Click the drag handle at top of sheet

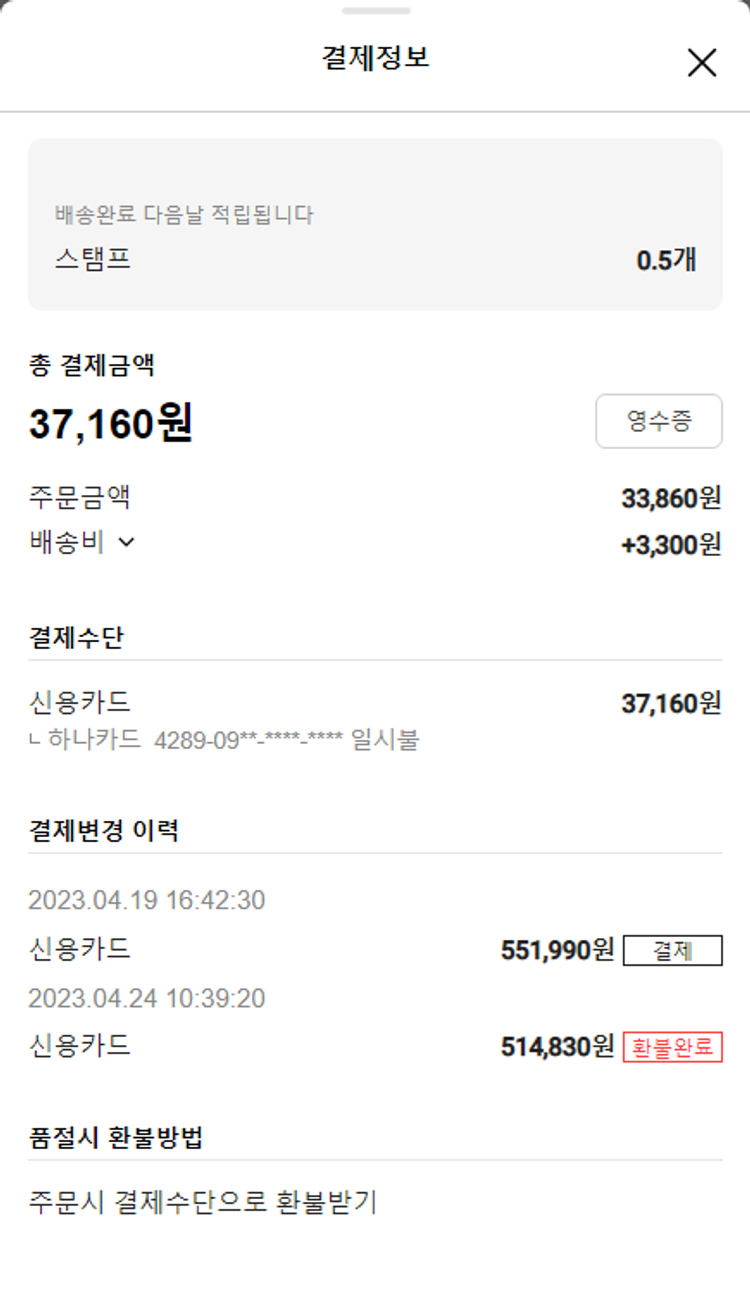coord(375,11)
